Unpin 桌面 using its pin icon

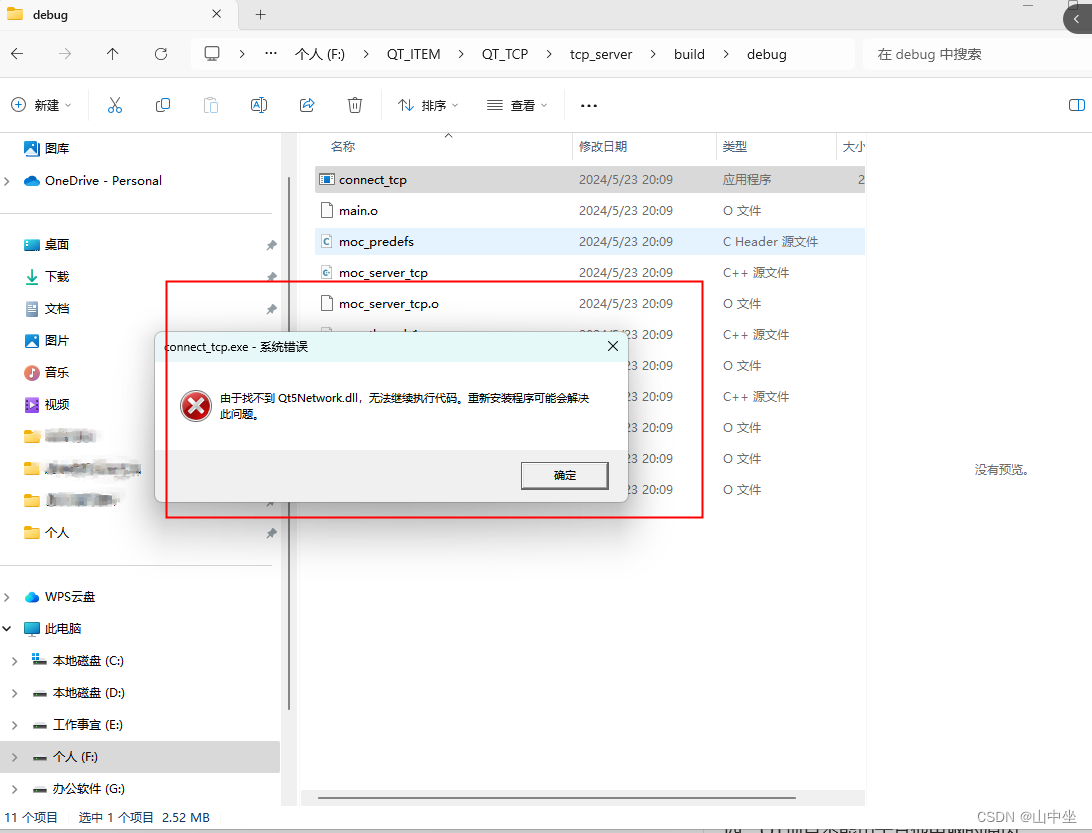[x=272, y=245]
